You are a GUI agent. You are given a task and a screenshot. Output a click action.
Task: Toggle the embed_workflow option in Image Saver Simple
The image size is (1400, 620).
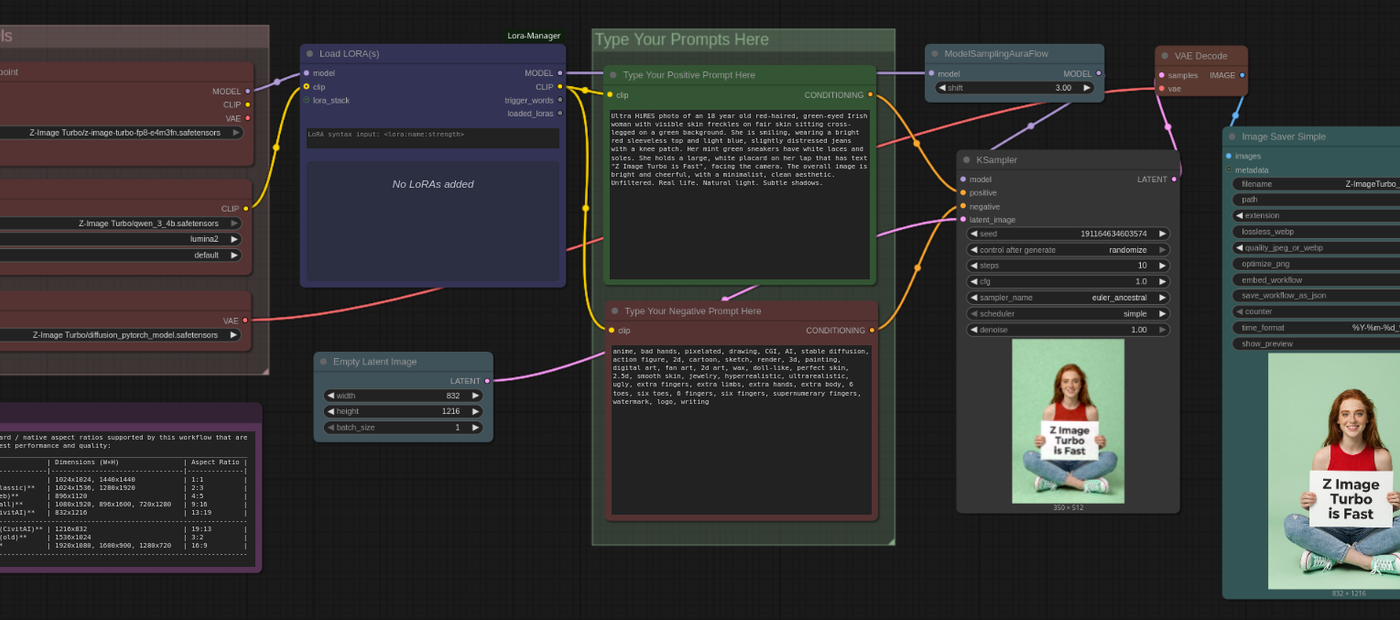[x=1316, y=280]
